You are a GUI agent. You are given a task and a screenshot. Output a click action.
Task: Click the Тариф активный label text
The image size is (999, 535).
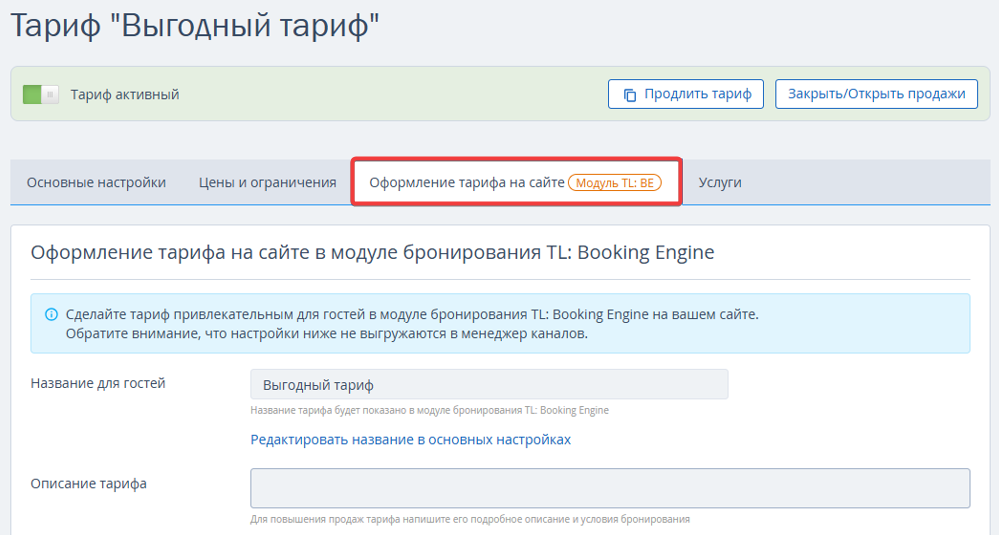click(125, 95)
